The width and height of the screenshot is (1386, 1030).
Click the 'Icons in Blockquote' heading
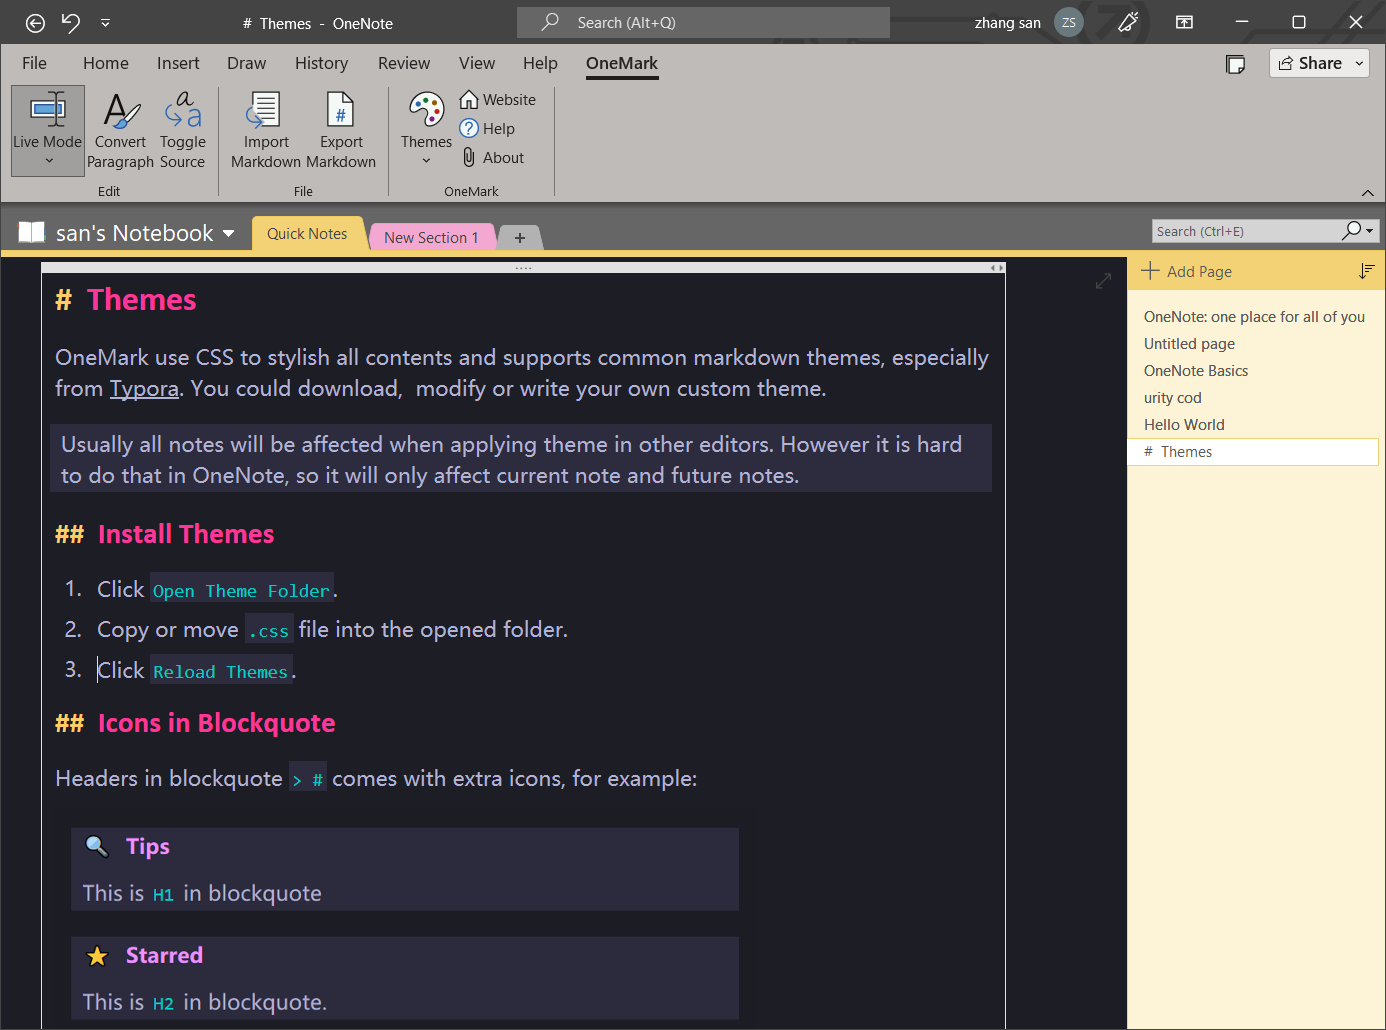(x=216, y=723)
